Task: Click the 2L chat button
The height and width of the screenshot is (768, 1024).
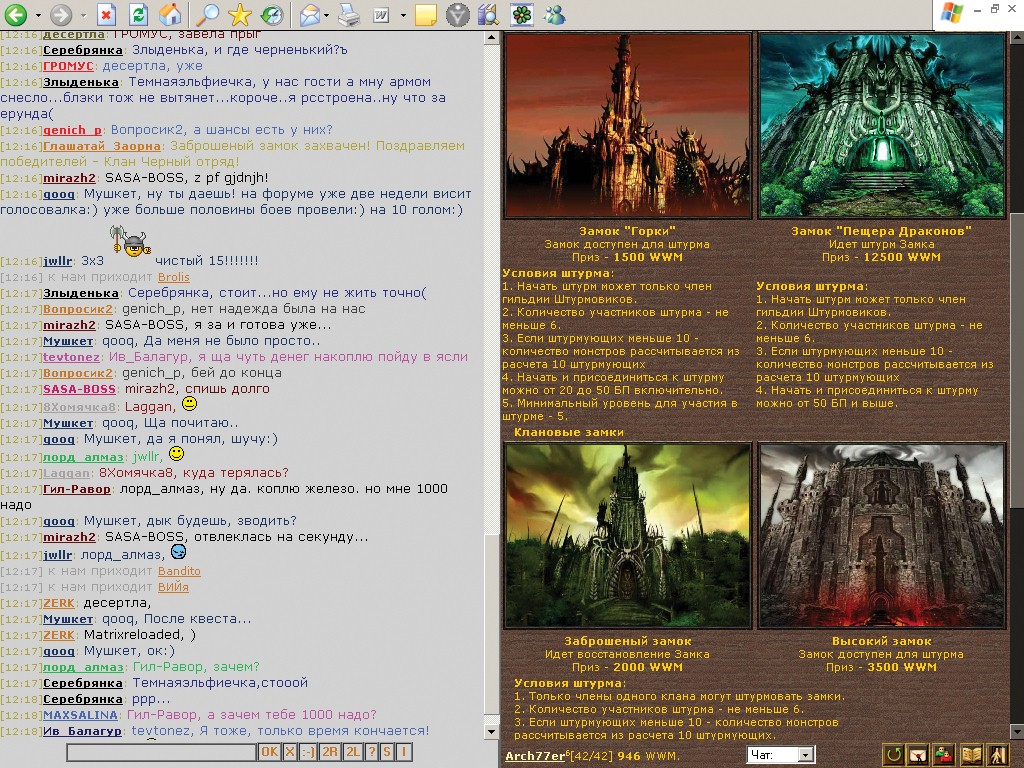Action: [x=353, y=752]
